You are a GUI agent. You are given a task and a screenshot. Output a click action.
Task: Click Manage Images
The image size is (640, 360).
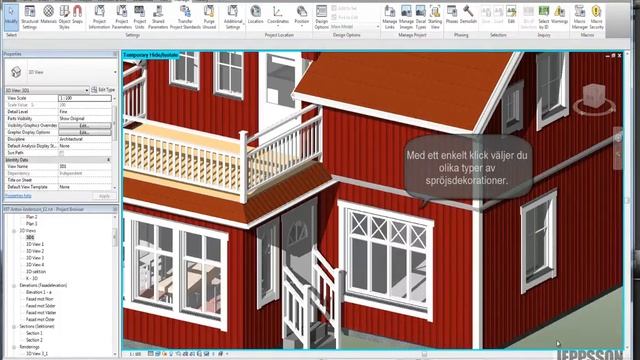[406, 18]
